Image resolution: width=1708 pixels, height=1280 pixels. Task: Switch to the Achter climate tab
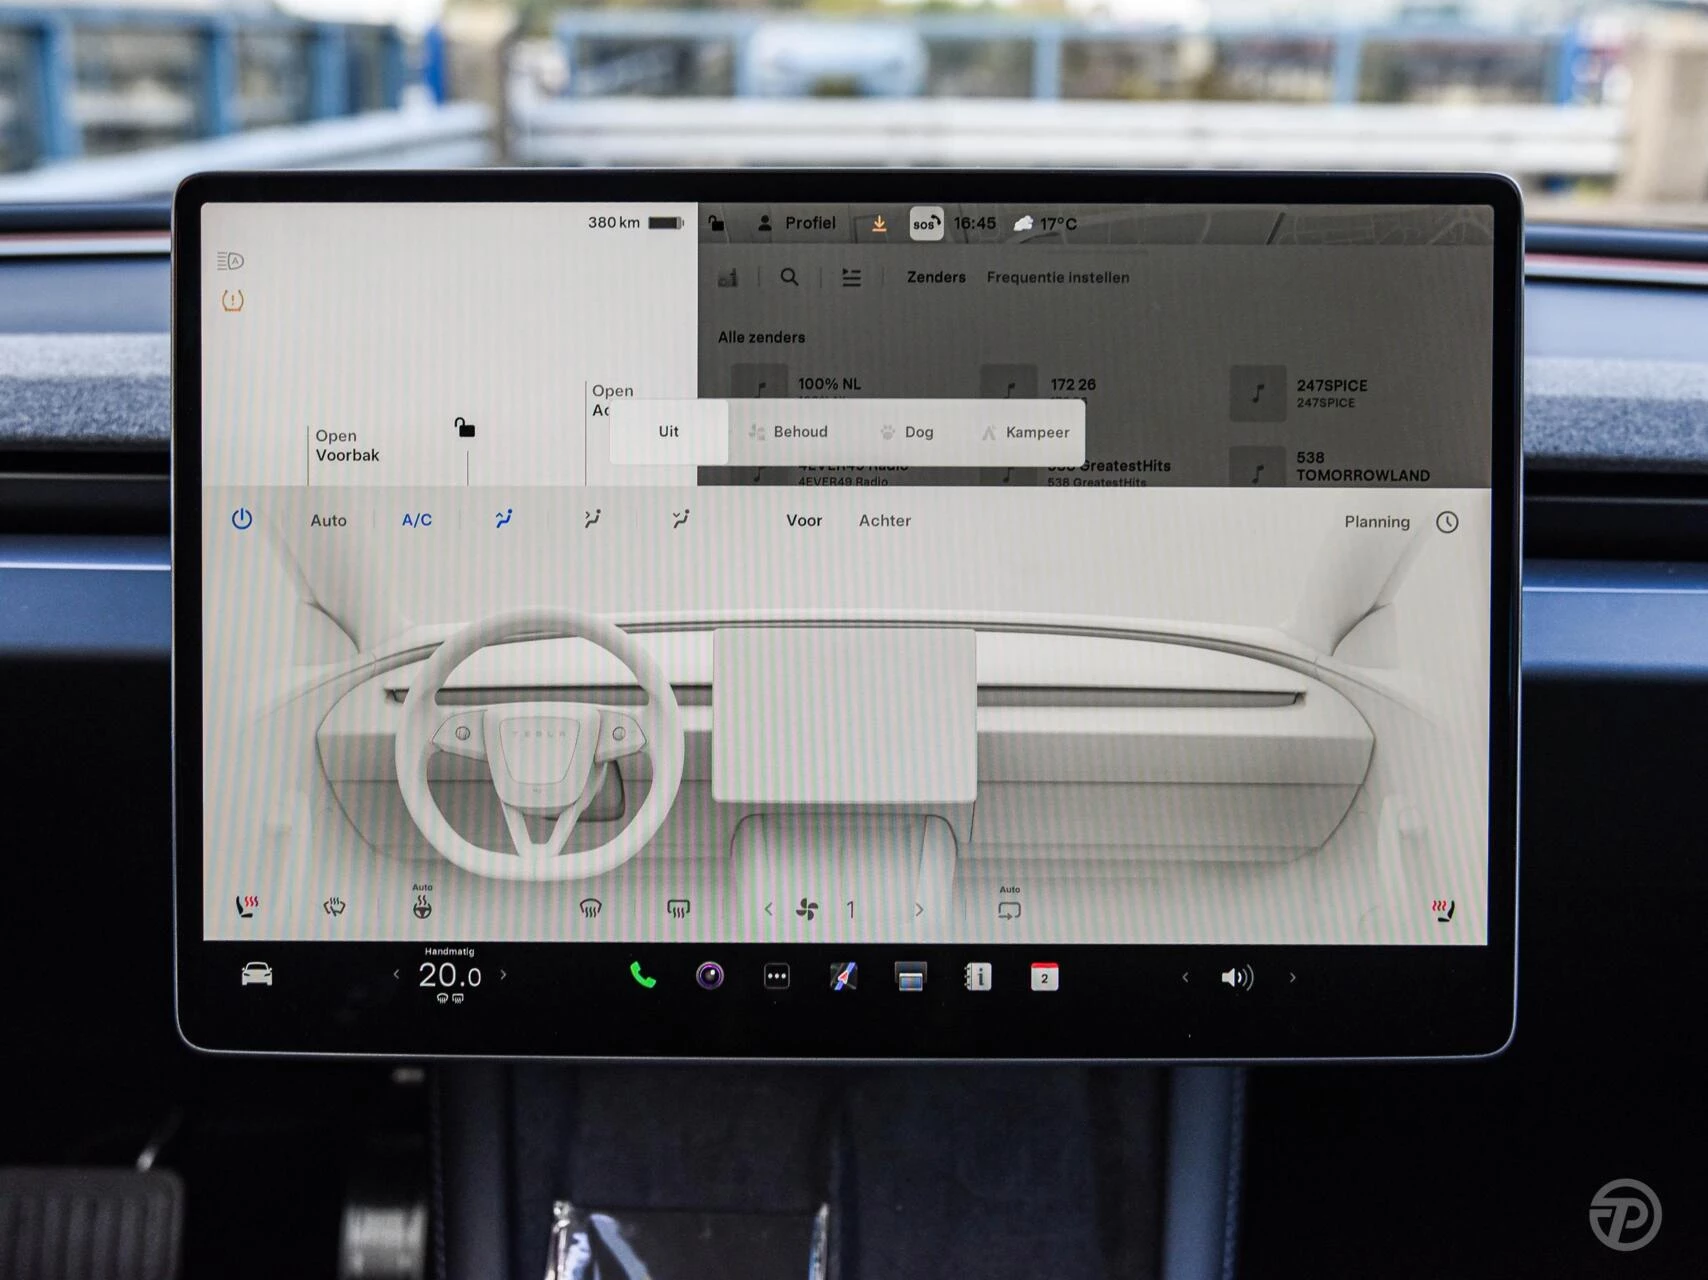pos(884,521)
